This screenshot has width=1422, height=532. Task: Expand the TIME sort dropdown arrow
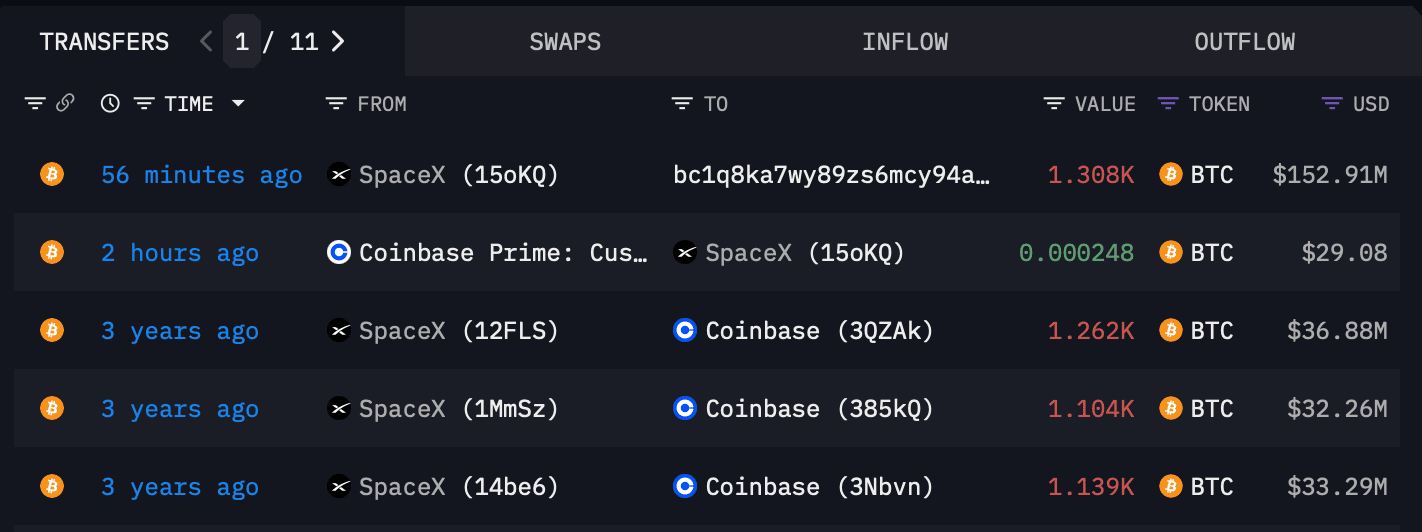point(238,104)
